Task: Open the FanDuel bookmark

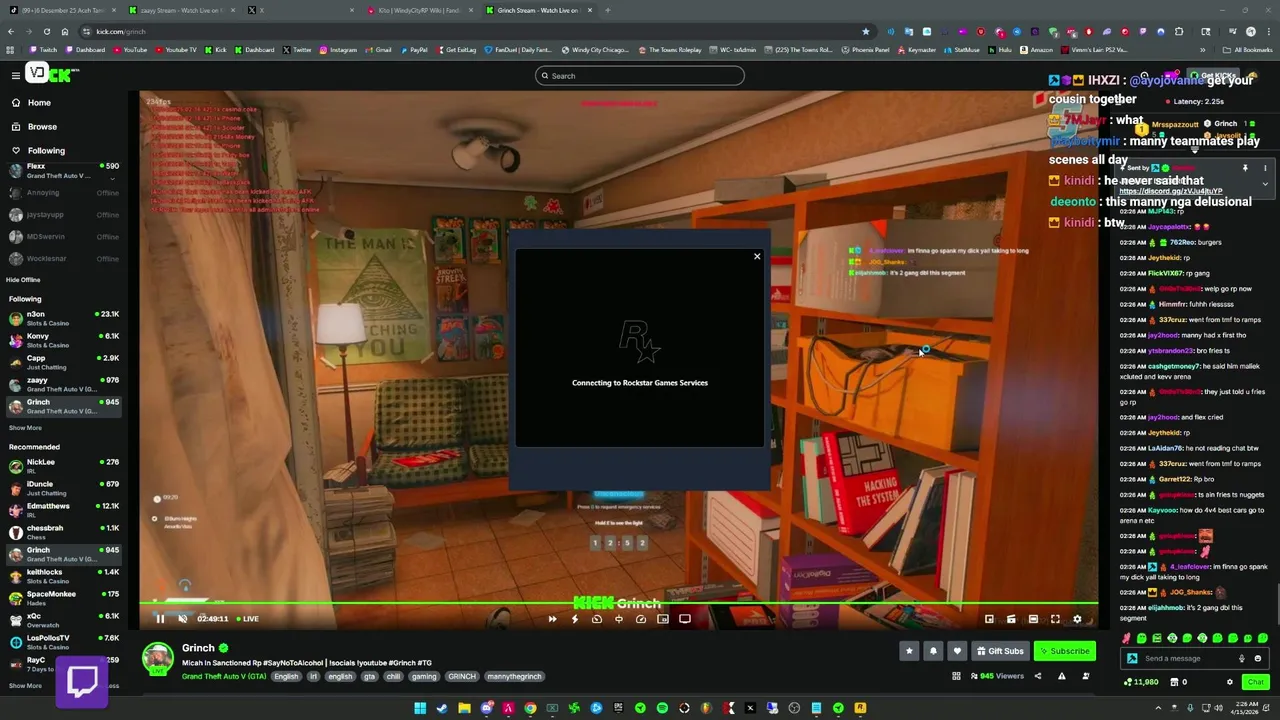Action: click(x=518, y=50)
